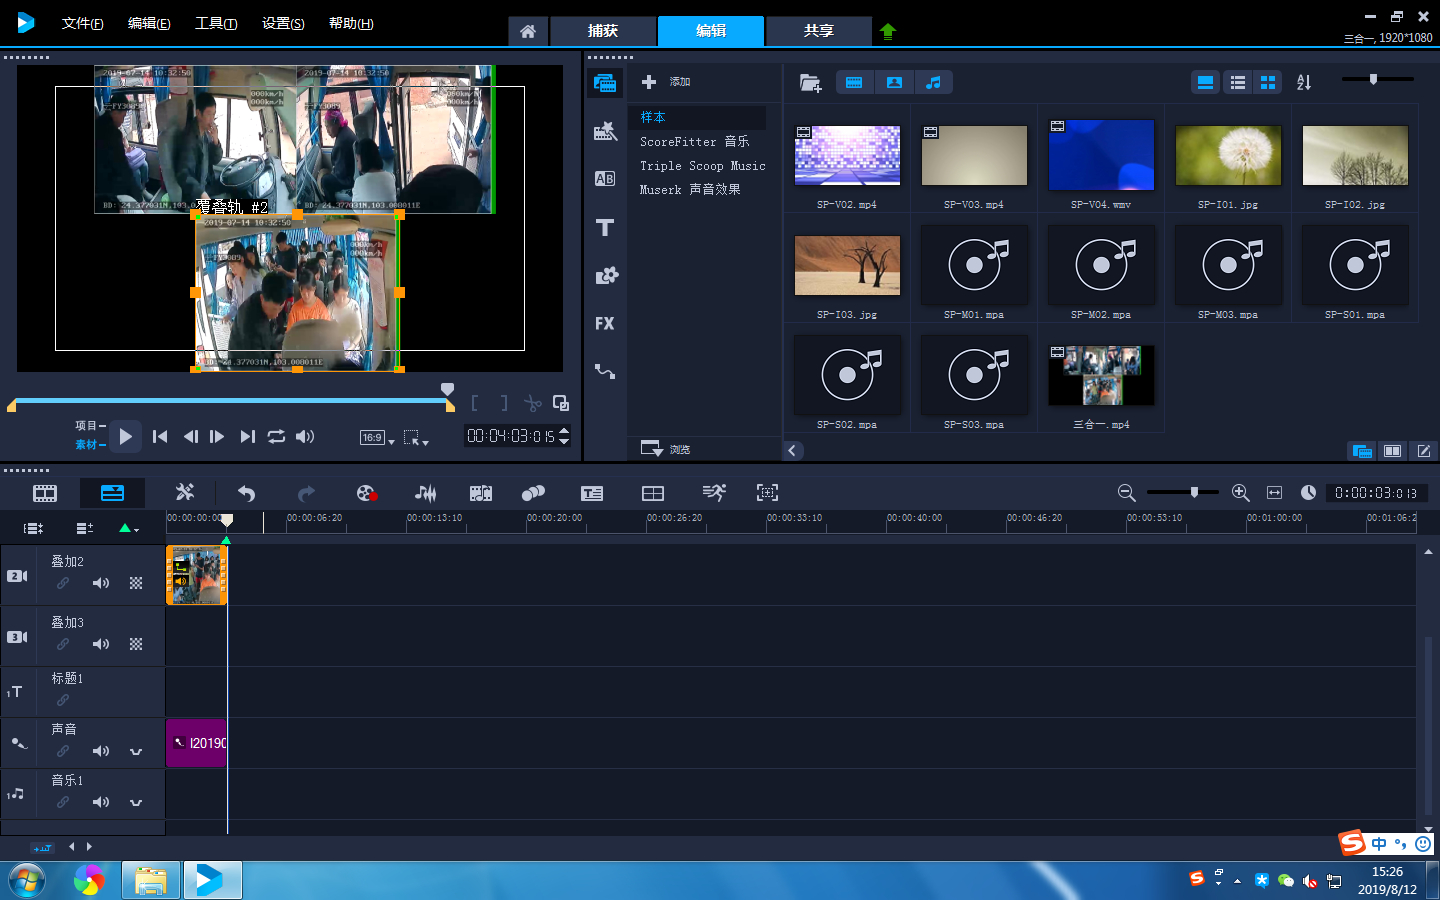Switch to the 共享 tab
Image resolution: width=1440 pixels, height=900 pixels.
coord(818,31)
